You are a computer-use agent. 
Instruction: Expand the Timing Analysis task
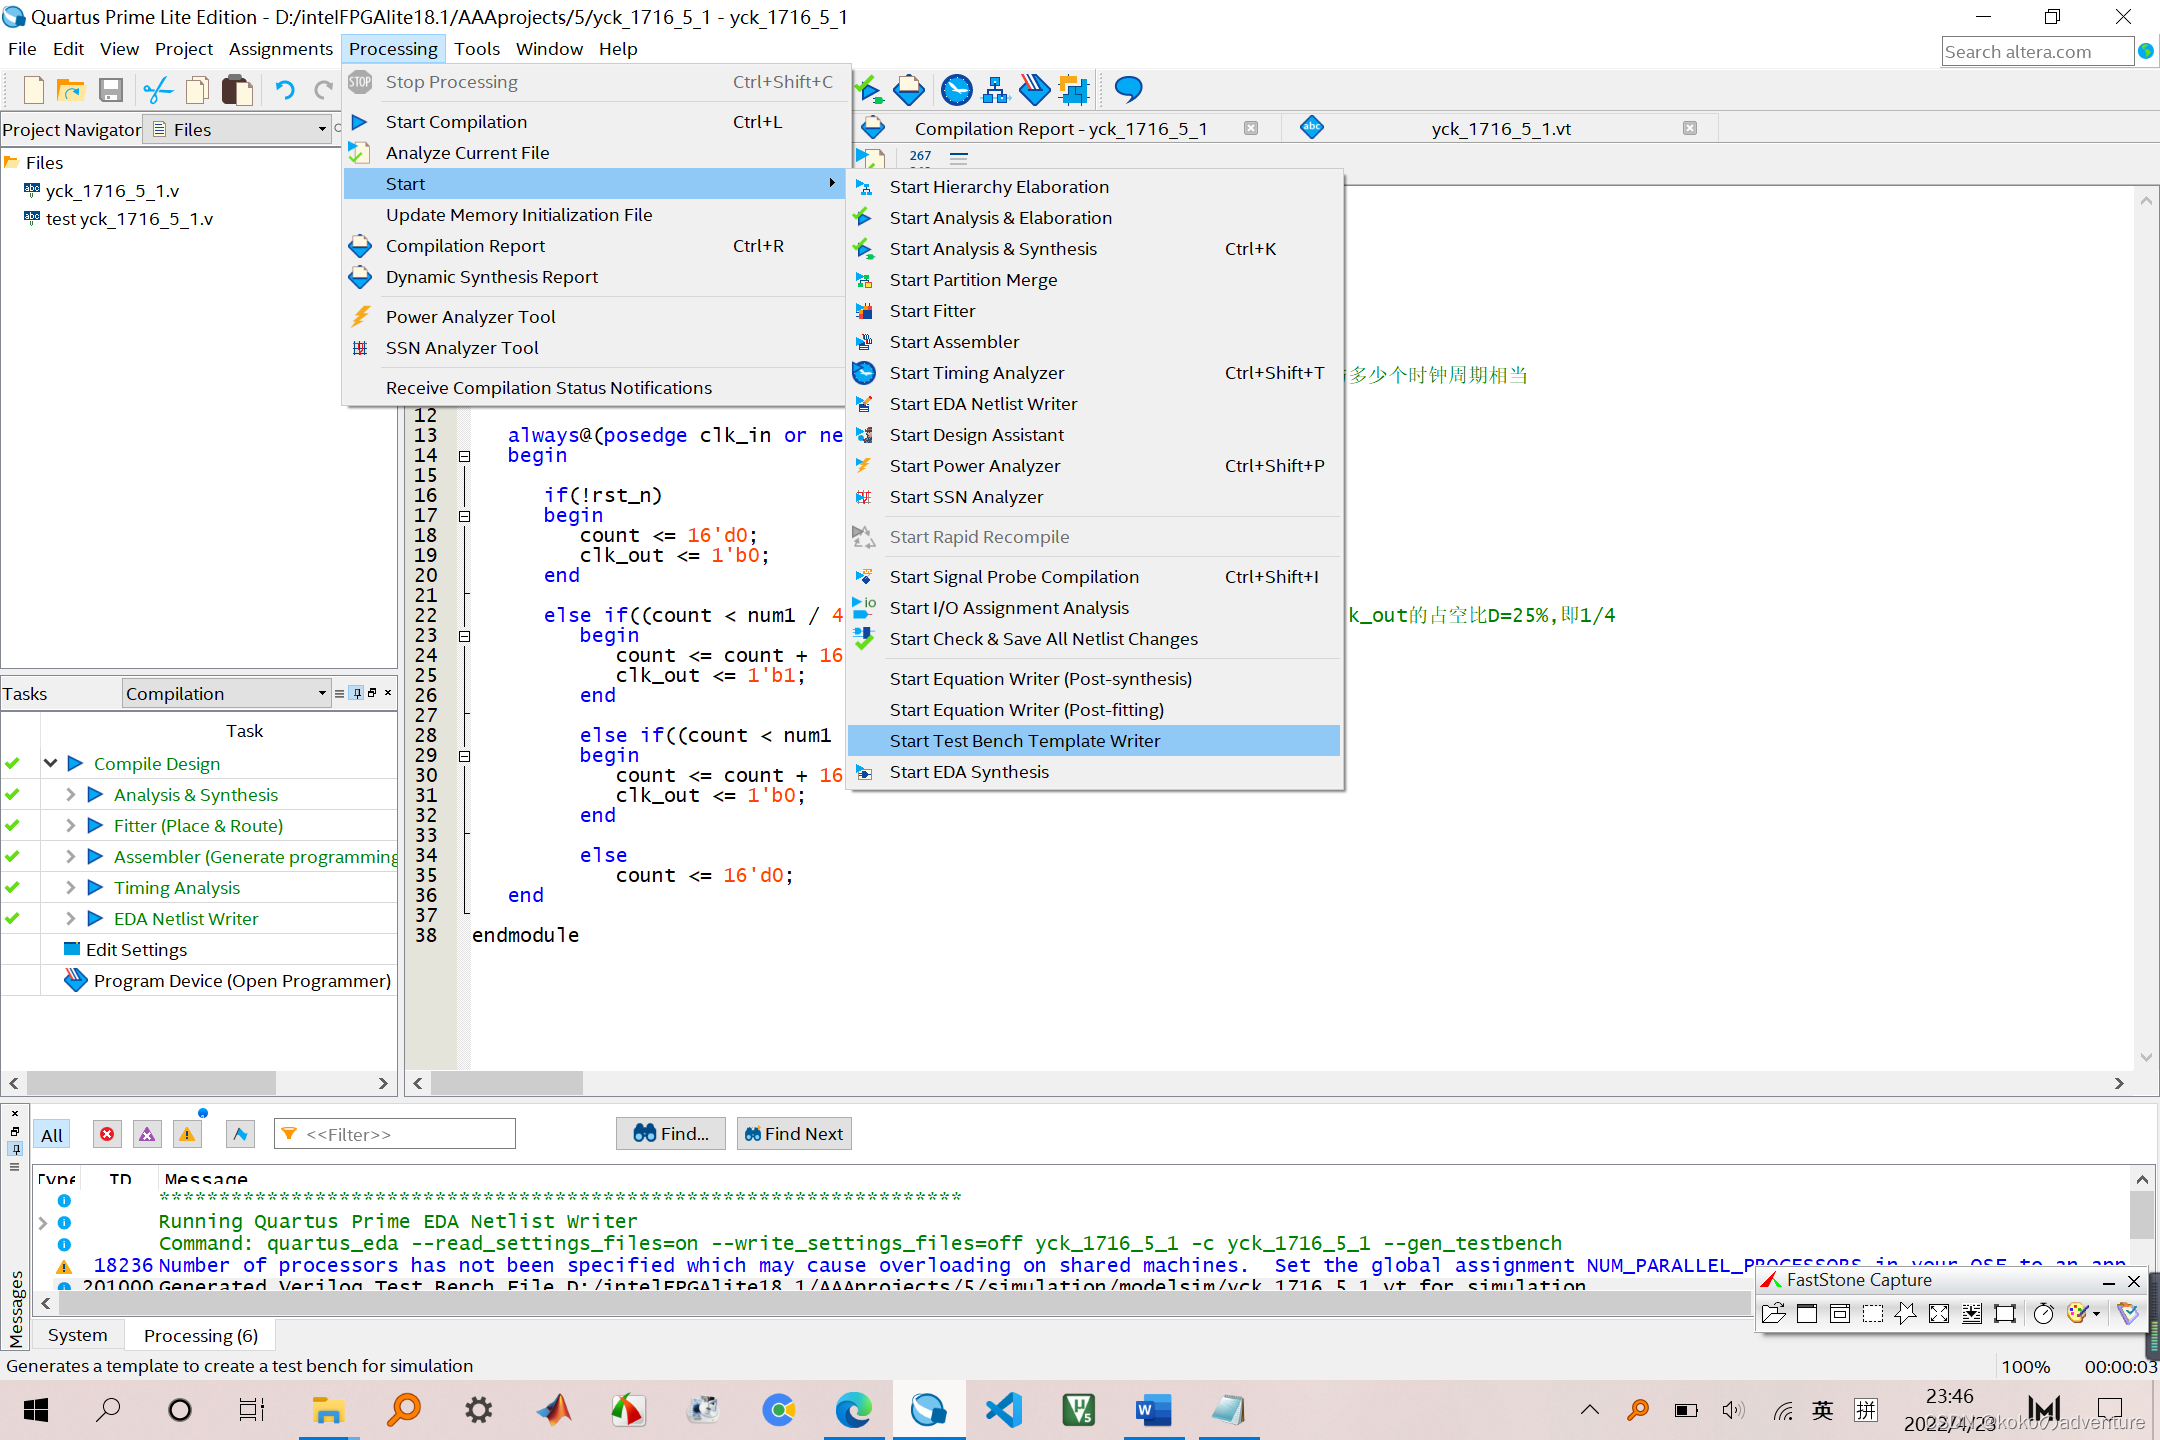[x=70, y=887]
